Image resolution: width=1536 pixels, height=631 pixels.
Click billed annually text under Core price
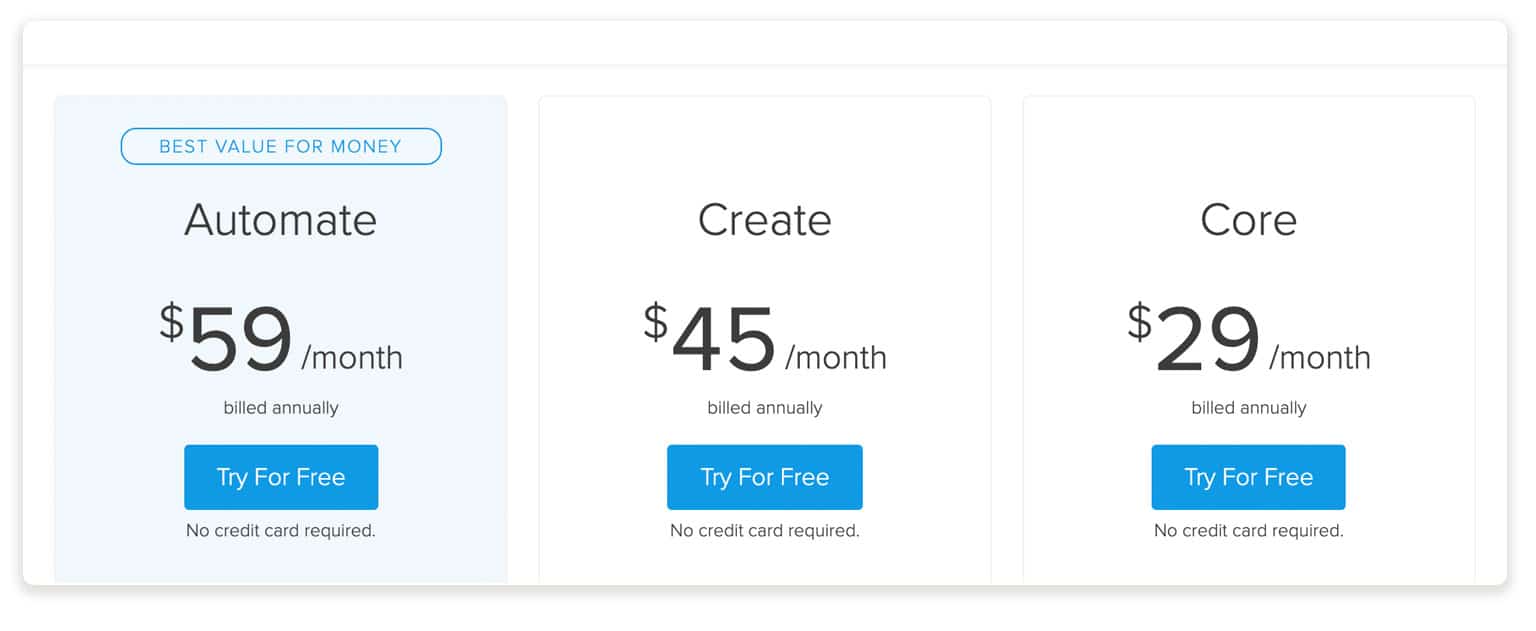pyautogui.click(x=1249, y=408)
